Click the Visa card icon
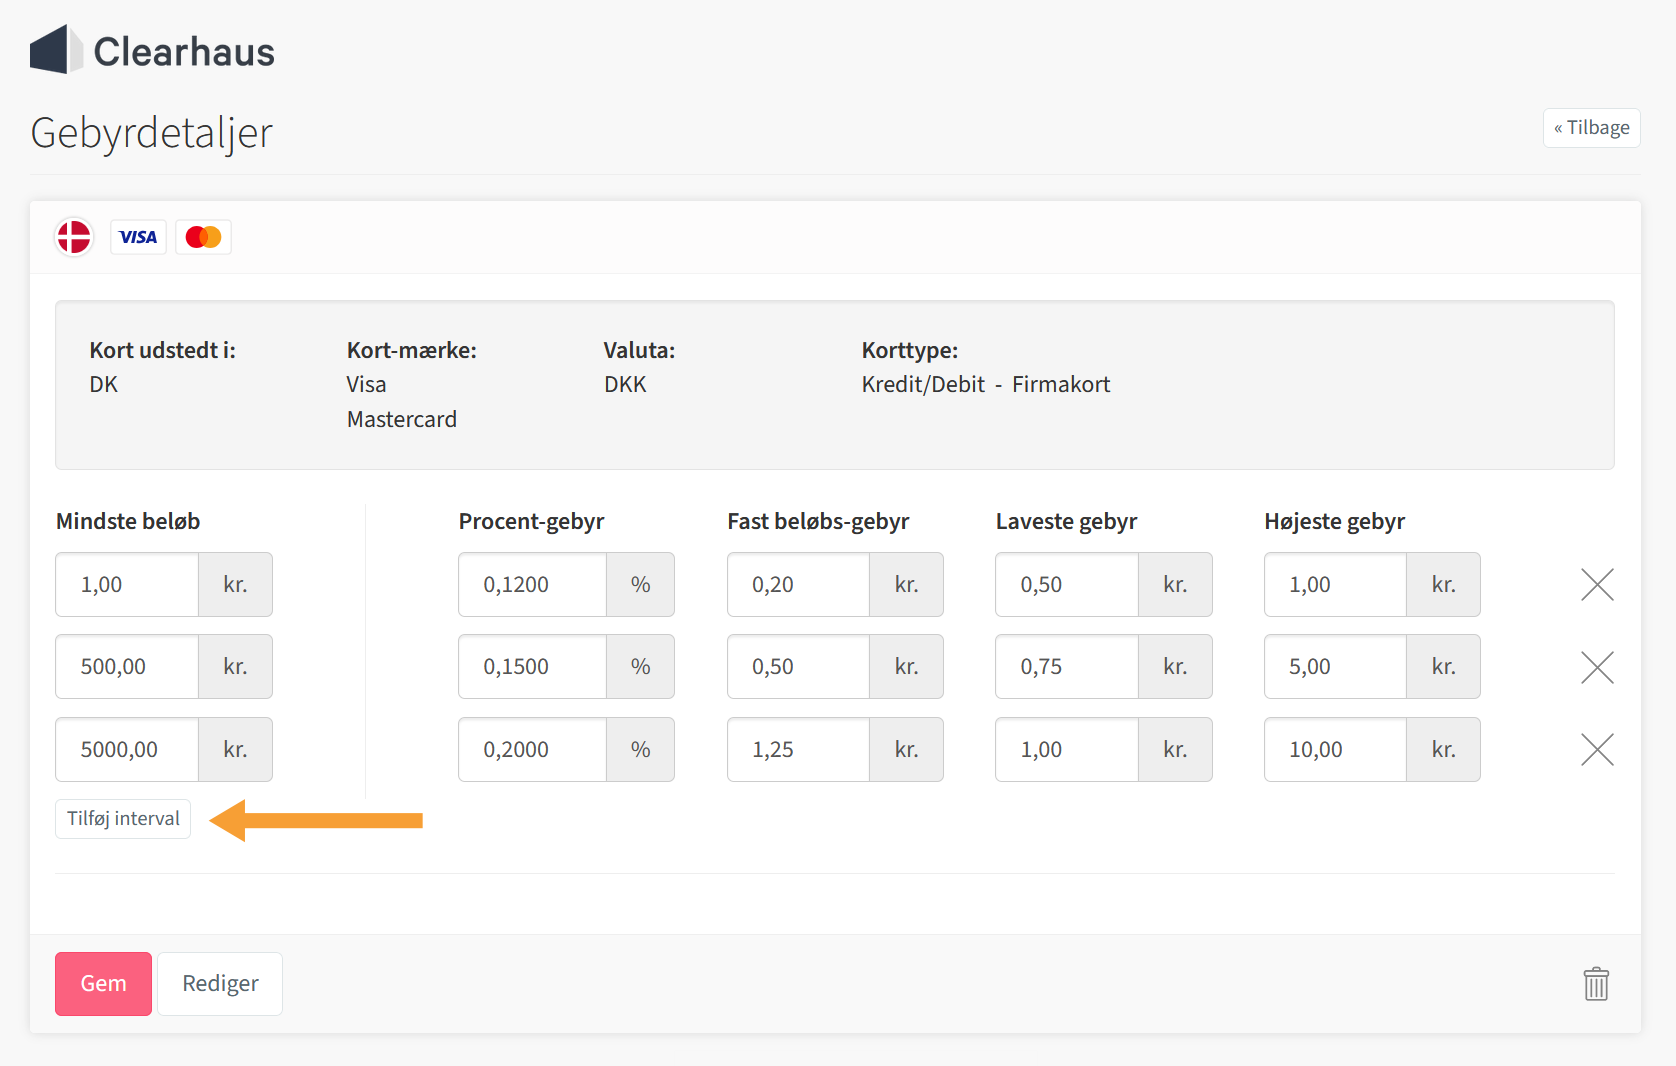The height and width of the screenshot is (1066, 1676). [138, 237]
